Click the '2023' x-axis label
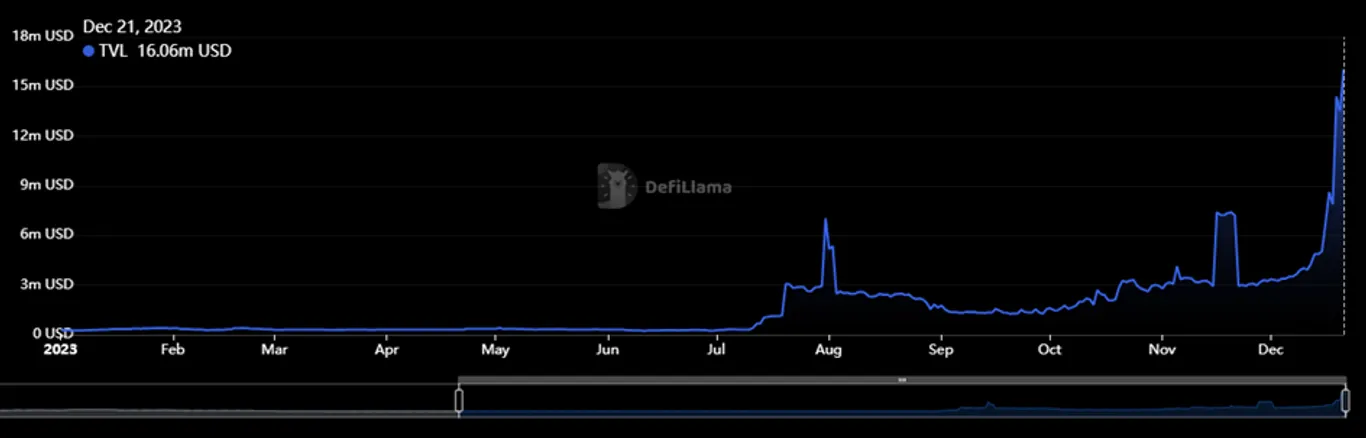1366x438 pixels. [x=59, y=350]
